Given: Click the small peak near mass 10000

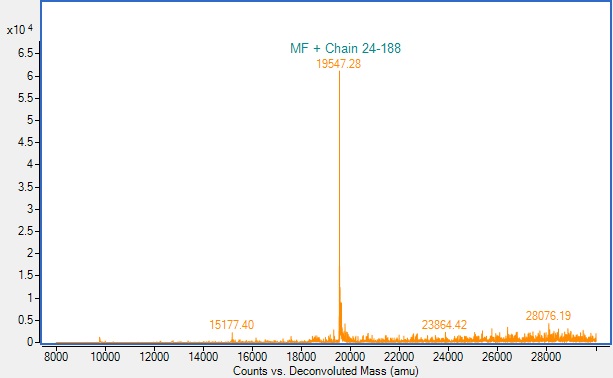Looking at the screenshot, I should [x=100, y=339].
